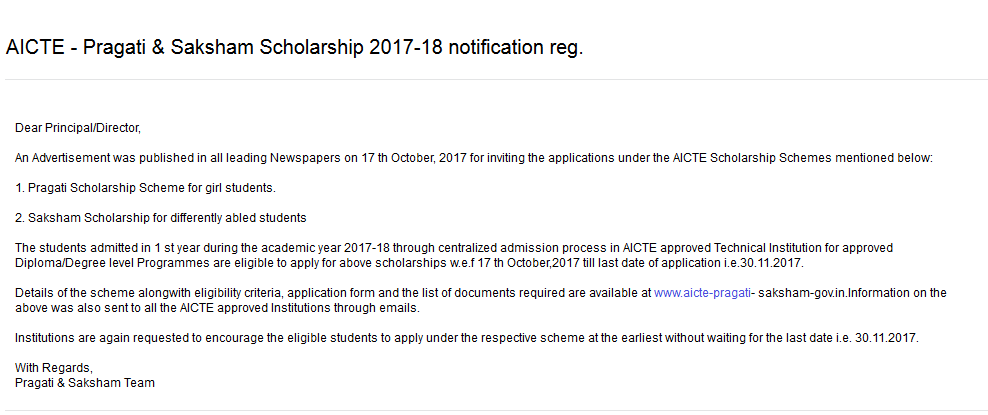Click the paragraph starting "Institutions are again requested"
Viewport: 988px width, 415px height.
pos(467,338)
